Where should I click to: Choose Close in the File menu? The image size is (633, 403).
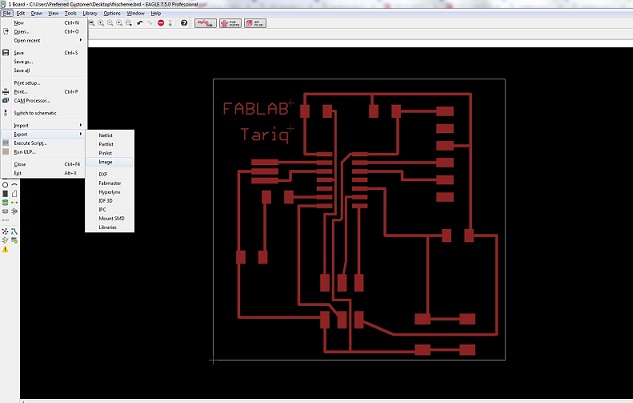point(44,164)
